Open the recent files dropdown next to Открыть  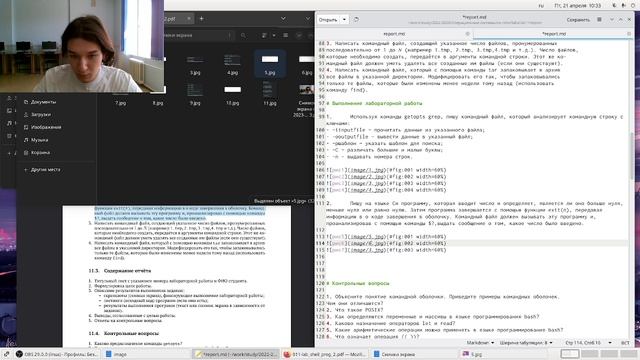coord(344,20)
